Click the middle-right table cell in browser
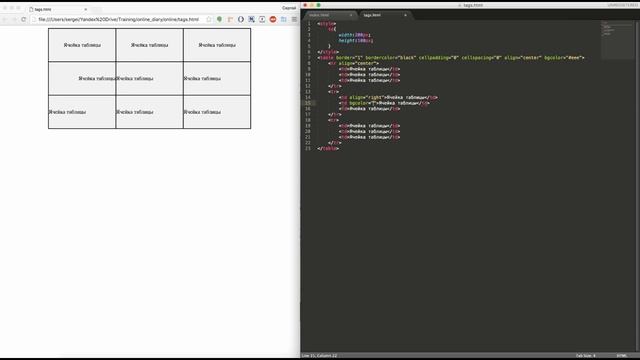 (x=217, y=78)
